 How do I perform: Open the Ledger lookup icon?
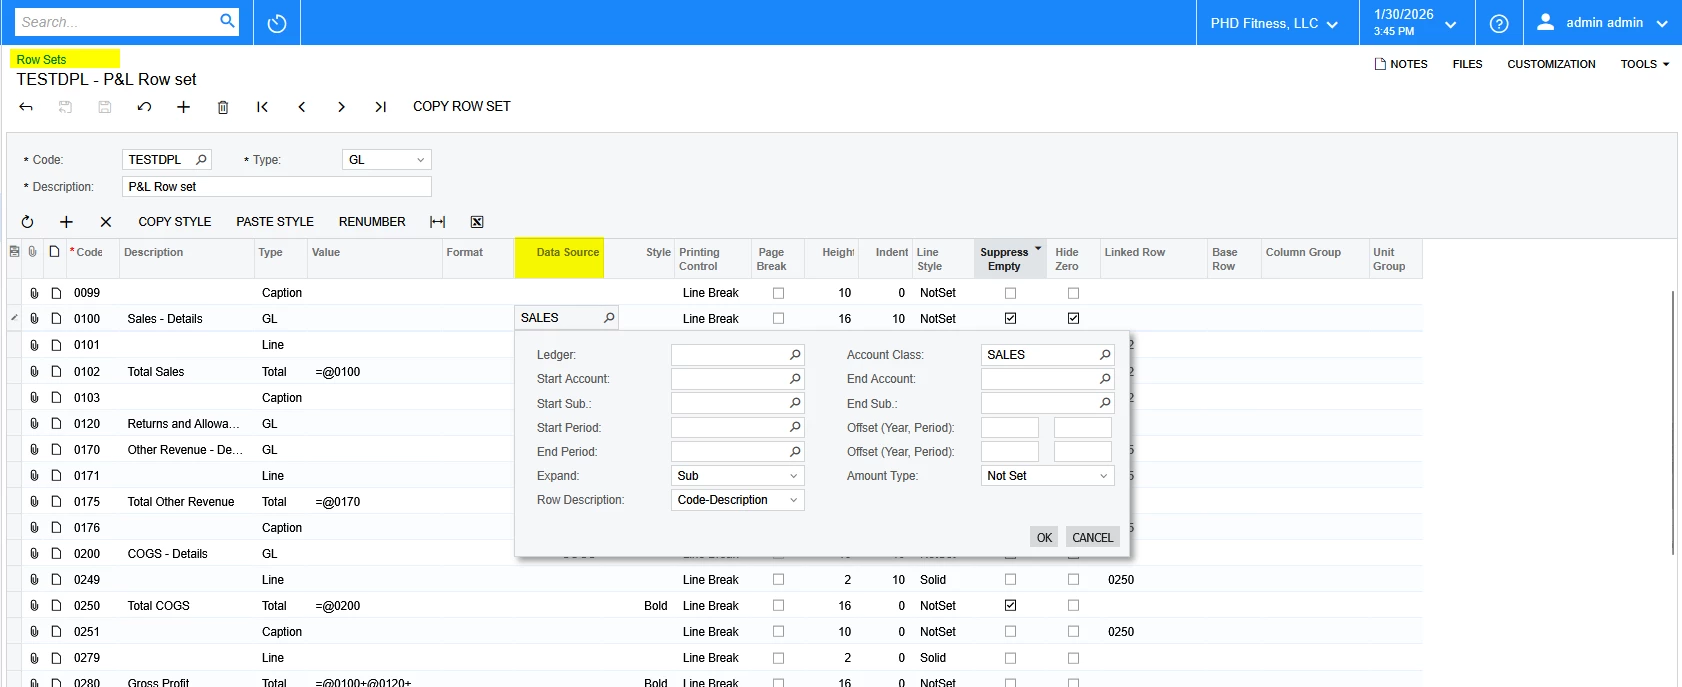pyautogui.click(x=795, y=355)
